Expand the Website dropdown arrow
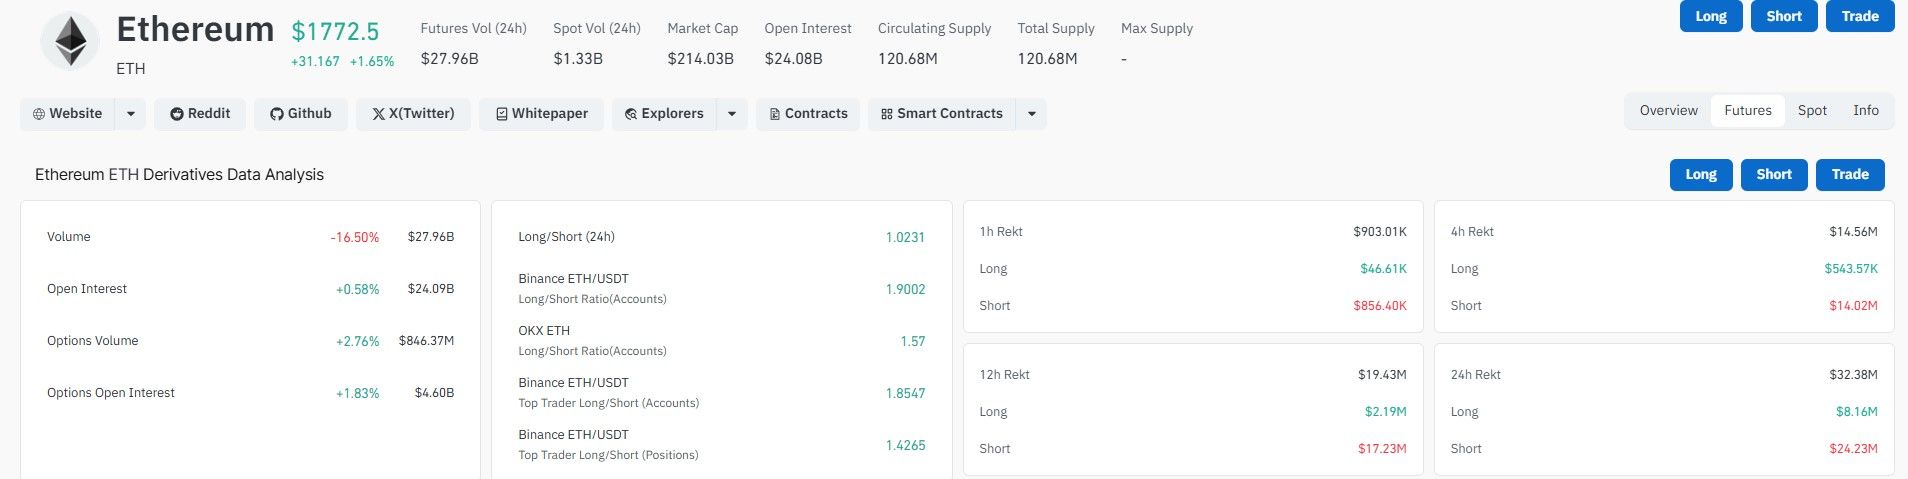 pos(130,114)
